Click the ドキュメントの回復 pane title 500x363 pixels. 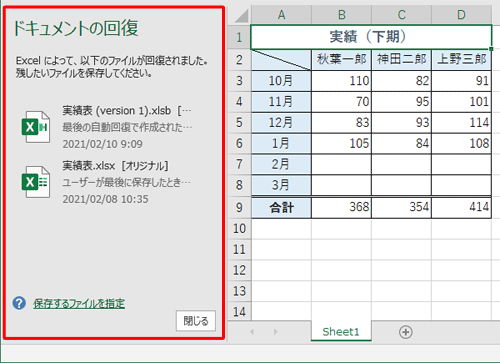coord(75,28)
